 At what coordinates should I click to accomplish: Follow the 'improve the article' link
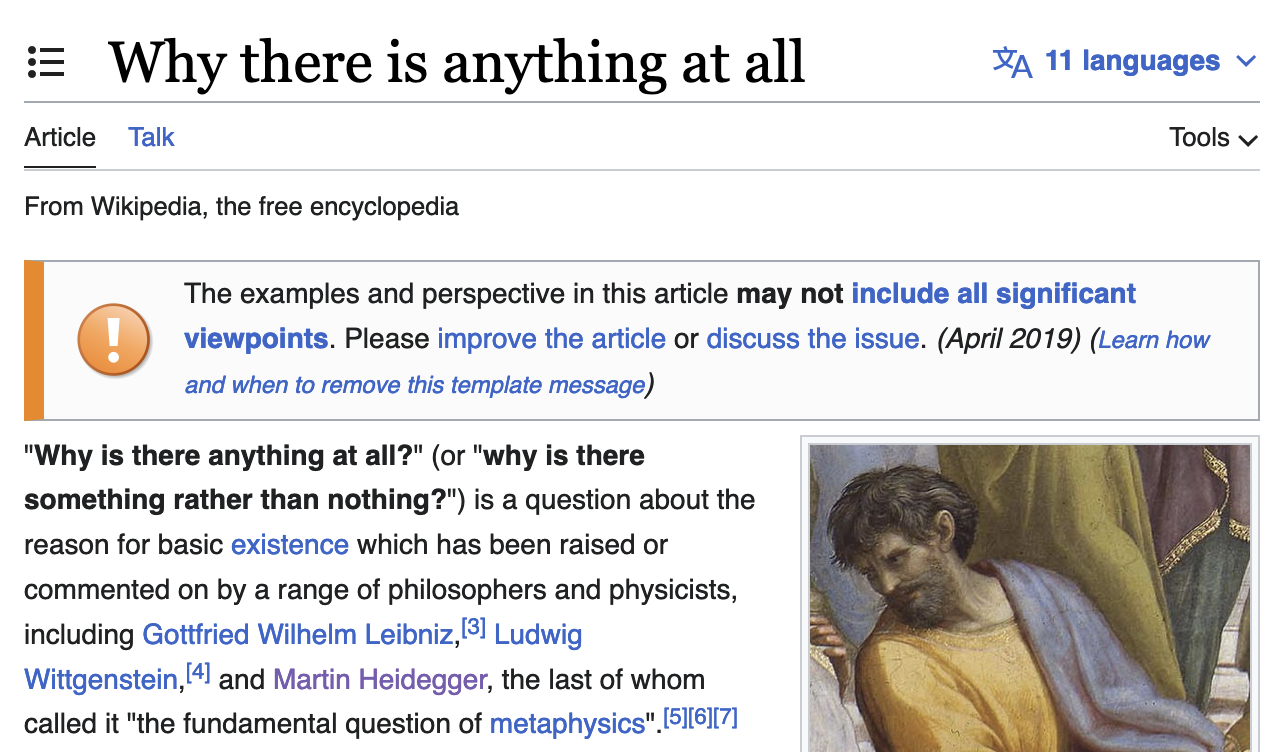click(x=551, y=339)
